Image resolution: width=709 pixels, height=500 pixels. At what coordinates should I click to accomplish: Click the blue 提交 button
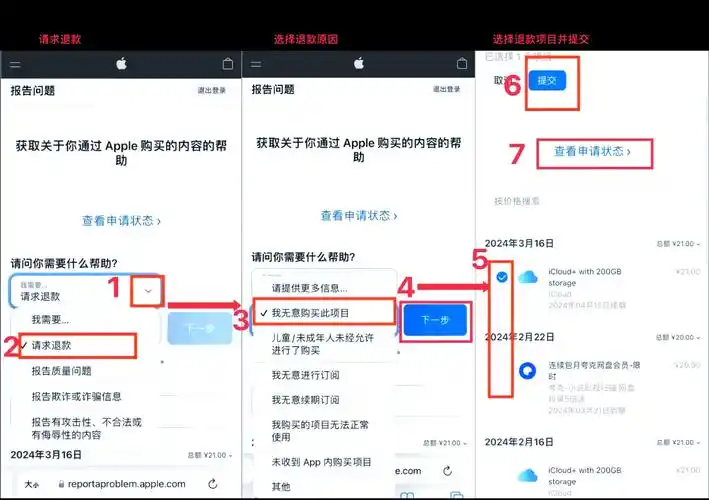(x=547, y=81)
